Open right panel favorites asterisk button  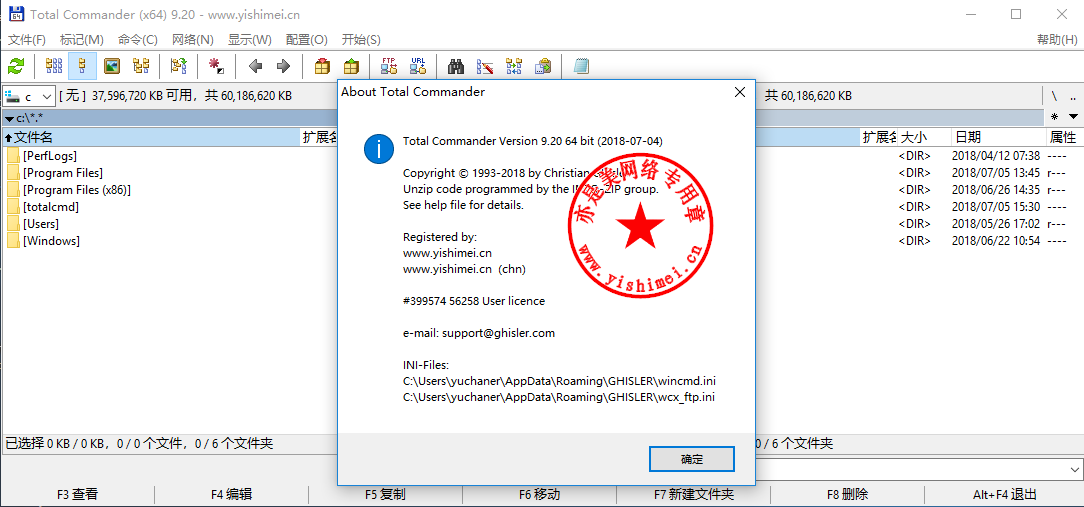coord(1055,116)
